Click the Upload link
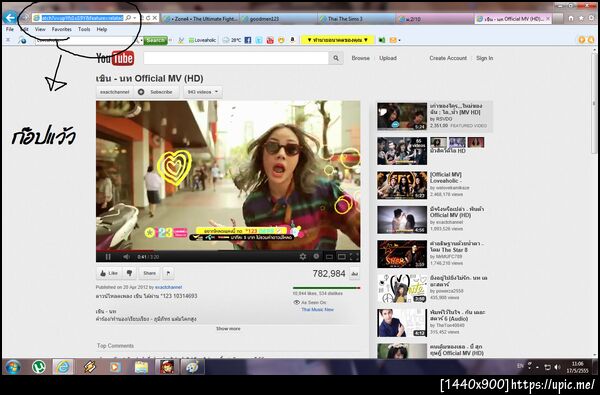The height and width of the screenshot is (395, 600). point(388,58)
